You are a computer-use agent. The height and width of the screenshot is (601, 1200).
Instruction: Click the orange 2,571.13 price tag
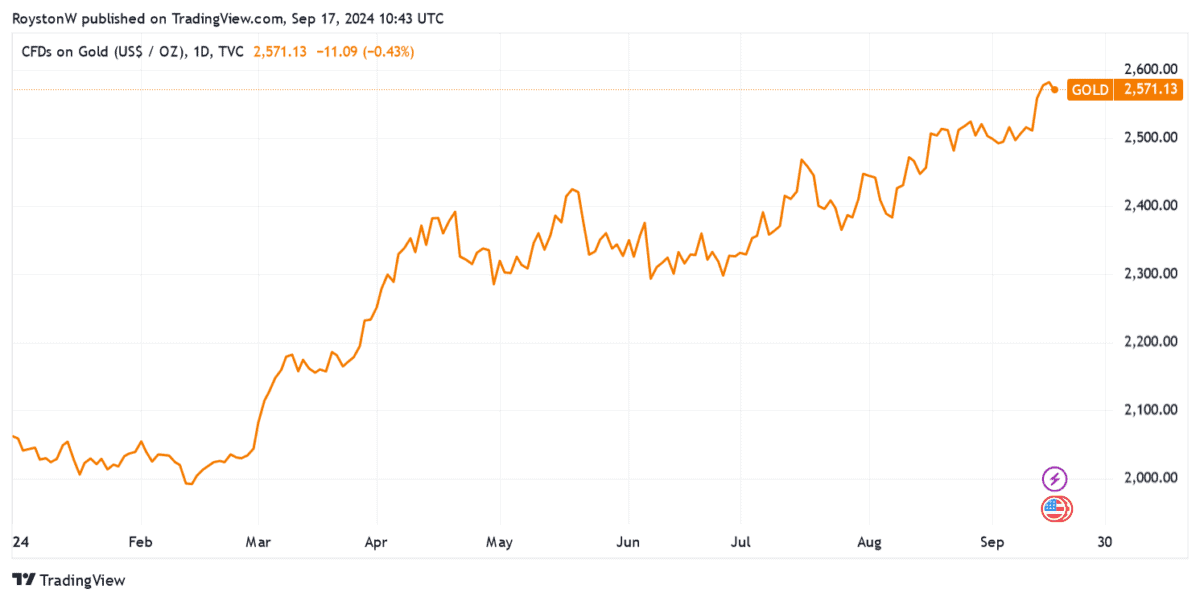tap(1150, 90)
